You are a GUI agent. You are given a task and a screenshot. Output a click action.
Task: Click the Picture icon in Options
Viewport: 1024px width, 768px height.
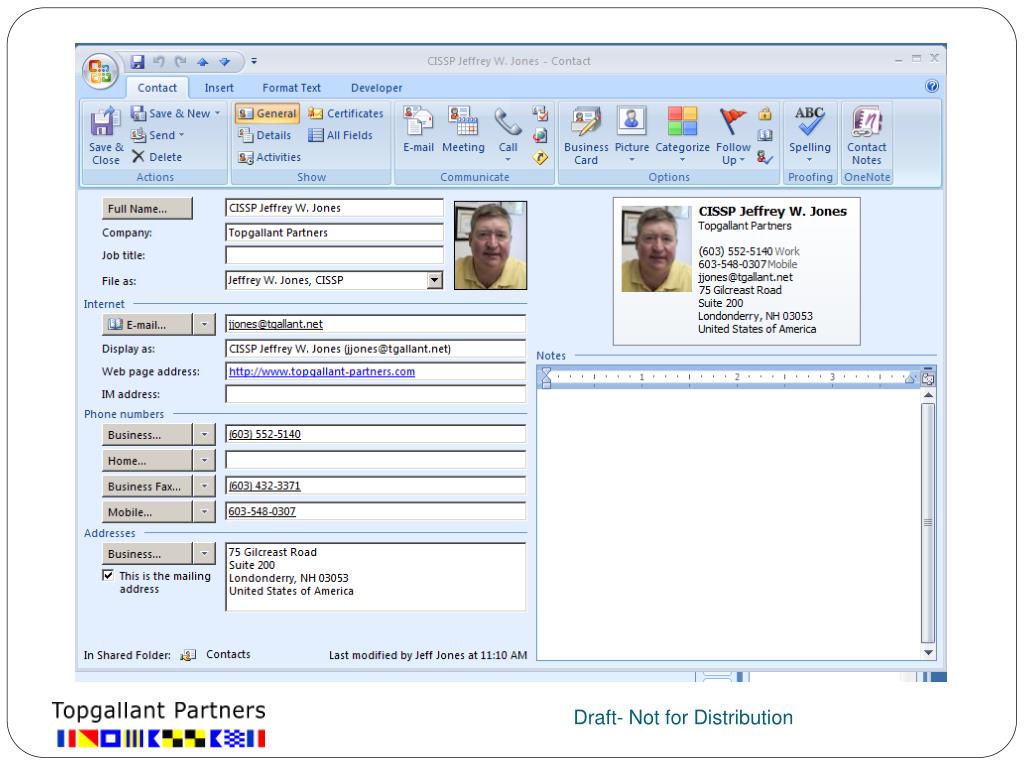click(x=632, y=135)
